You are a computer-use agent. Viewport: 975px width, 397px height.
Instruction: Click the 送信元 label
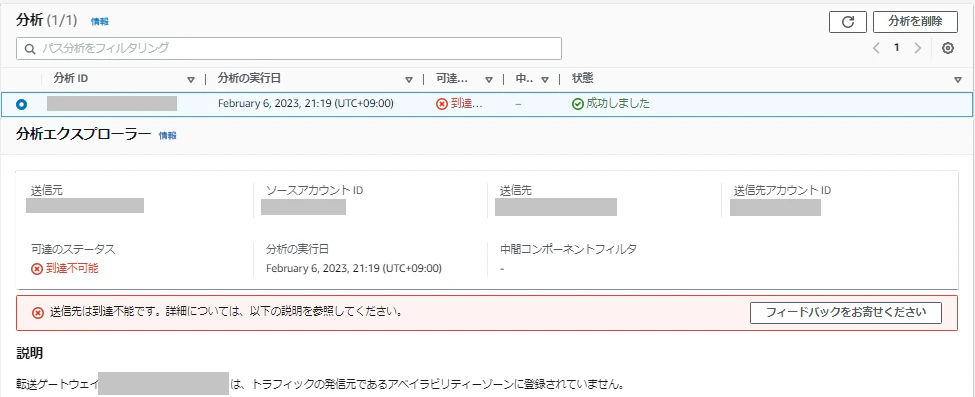(x=47, y=190)
